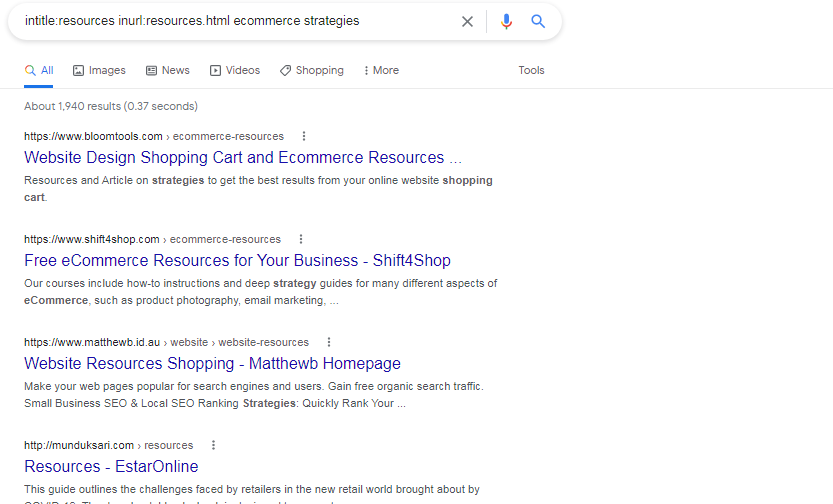The height and width of the screenshot is (504, 833).
Task: Clear the search query with the X icon
Action: tap(467, 21)
